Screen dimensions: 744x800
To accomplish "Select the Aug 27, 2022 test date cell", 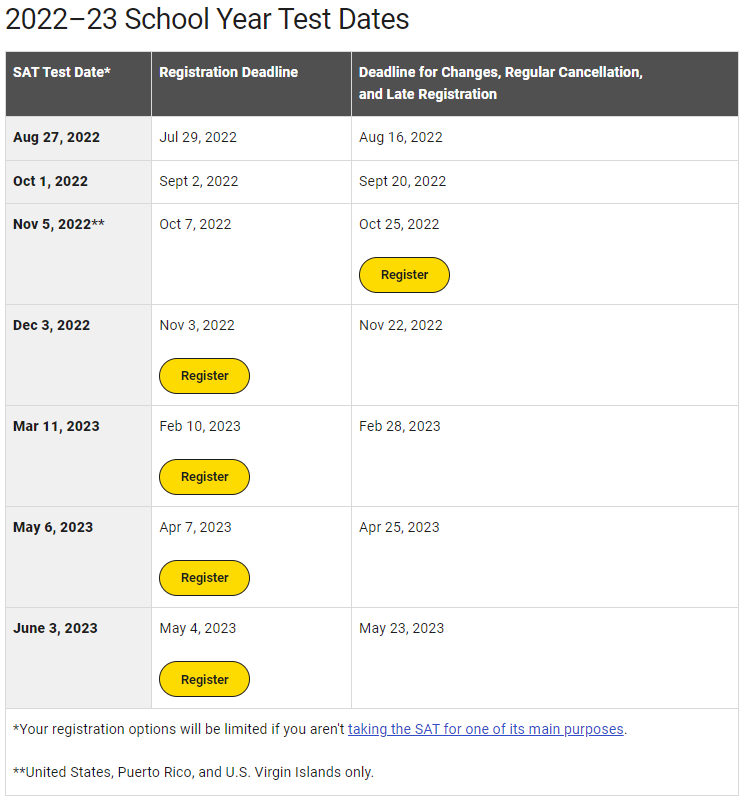I will tap(79, 138).
